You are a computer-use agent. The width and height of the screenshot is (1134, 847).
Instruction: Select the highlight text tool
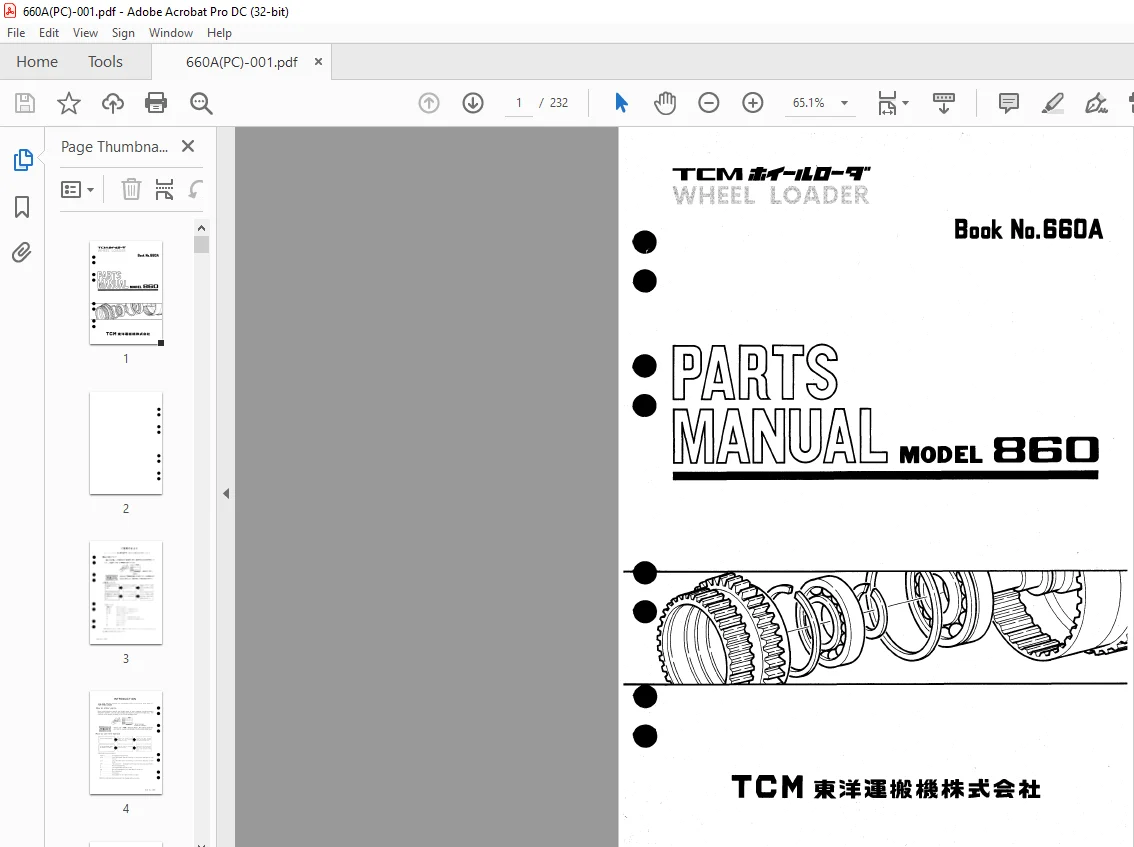(x=1052, y=103)
